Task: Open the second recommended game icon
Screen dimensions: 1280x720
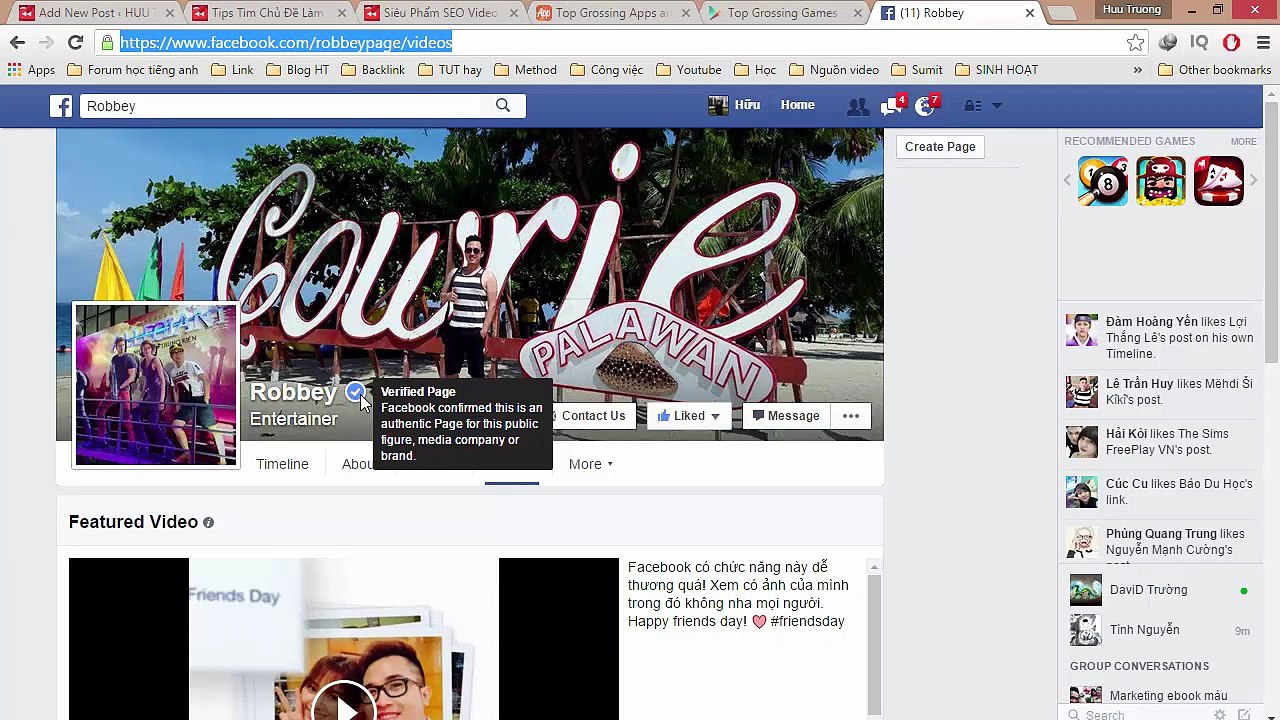Action: pos(1161,181)
